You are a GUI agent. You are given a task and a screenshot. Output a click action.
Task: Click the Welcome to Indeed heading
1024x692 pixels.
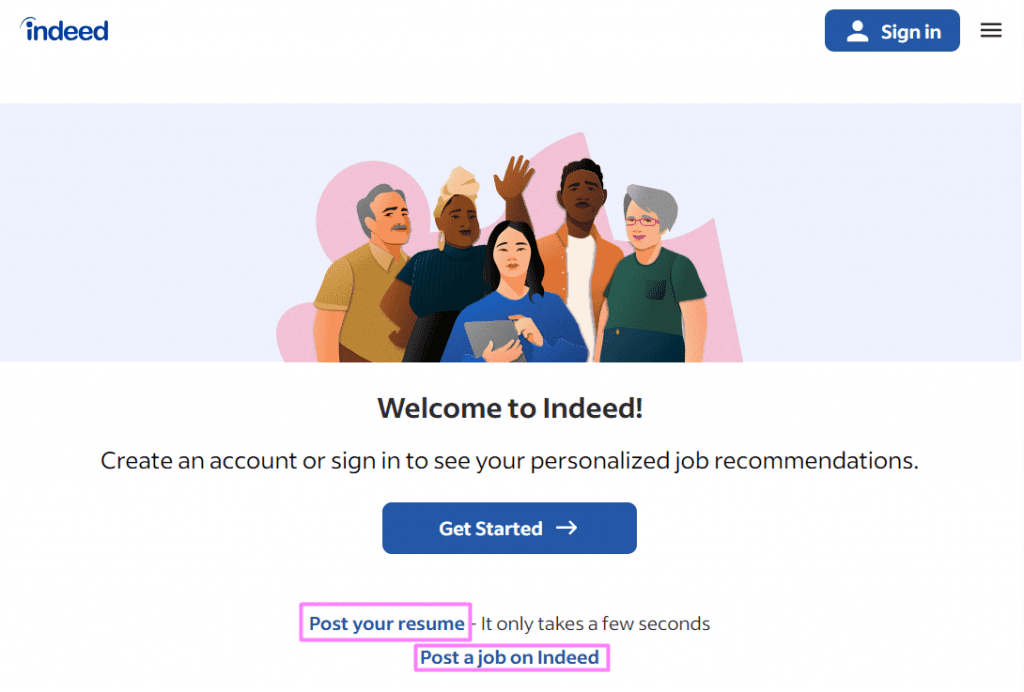click(511, 408)
